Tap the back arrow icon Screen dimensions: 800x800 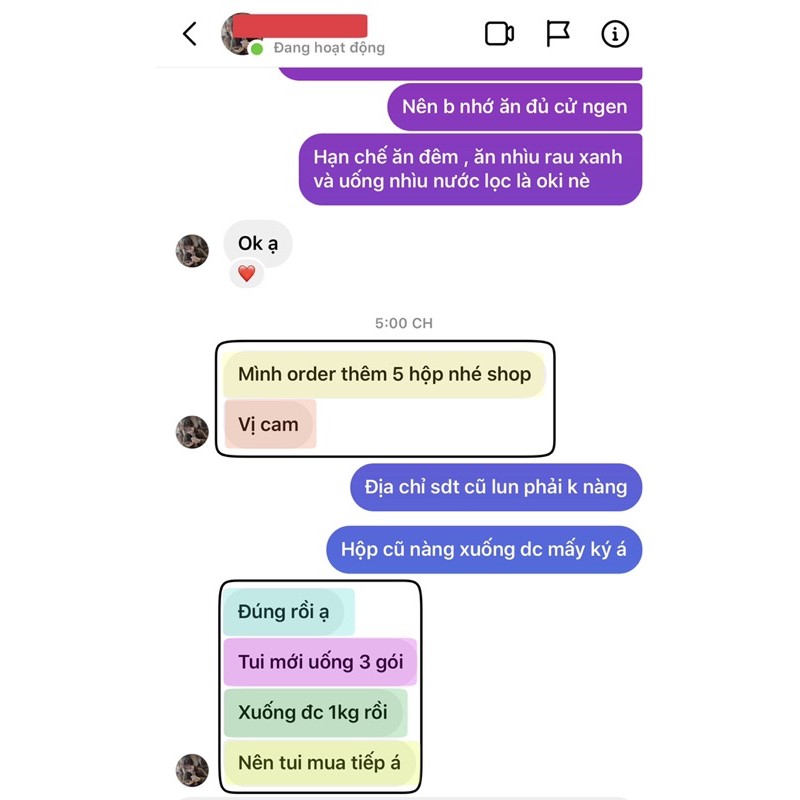(x=190, y=34)
